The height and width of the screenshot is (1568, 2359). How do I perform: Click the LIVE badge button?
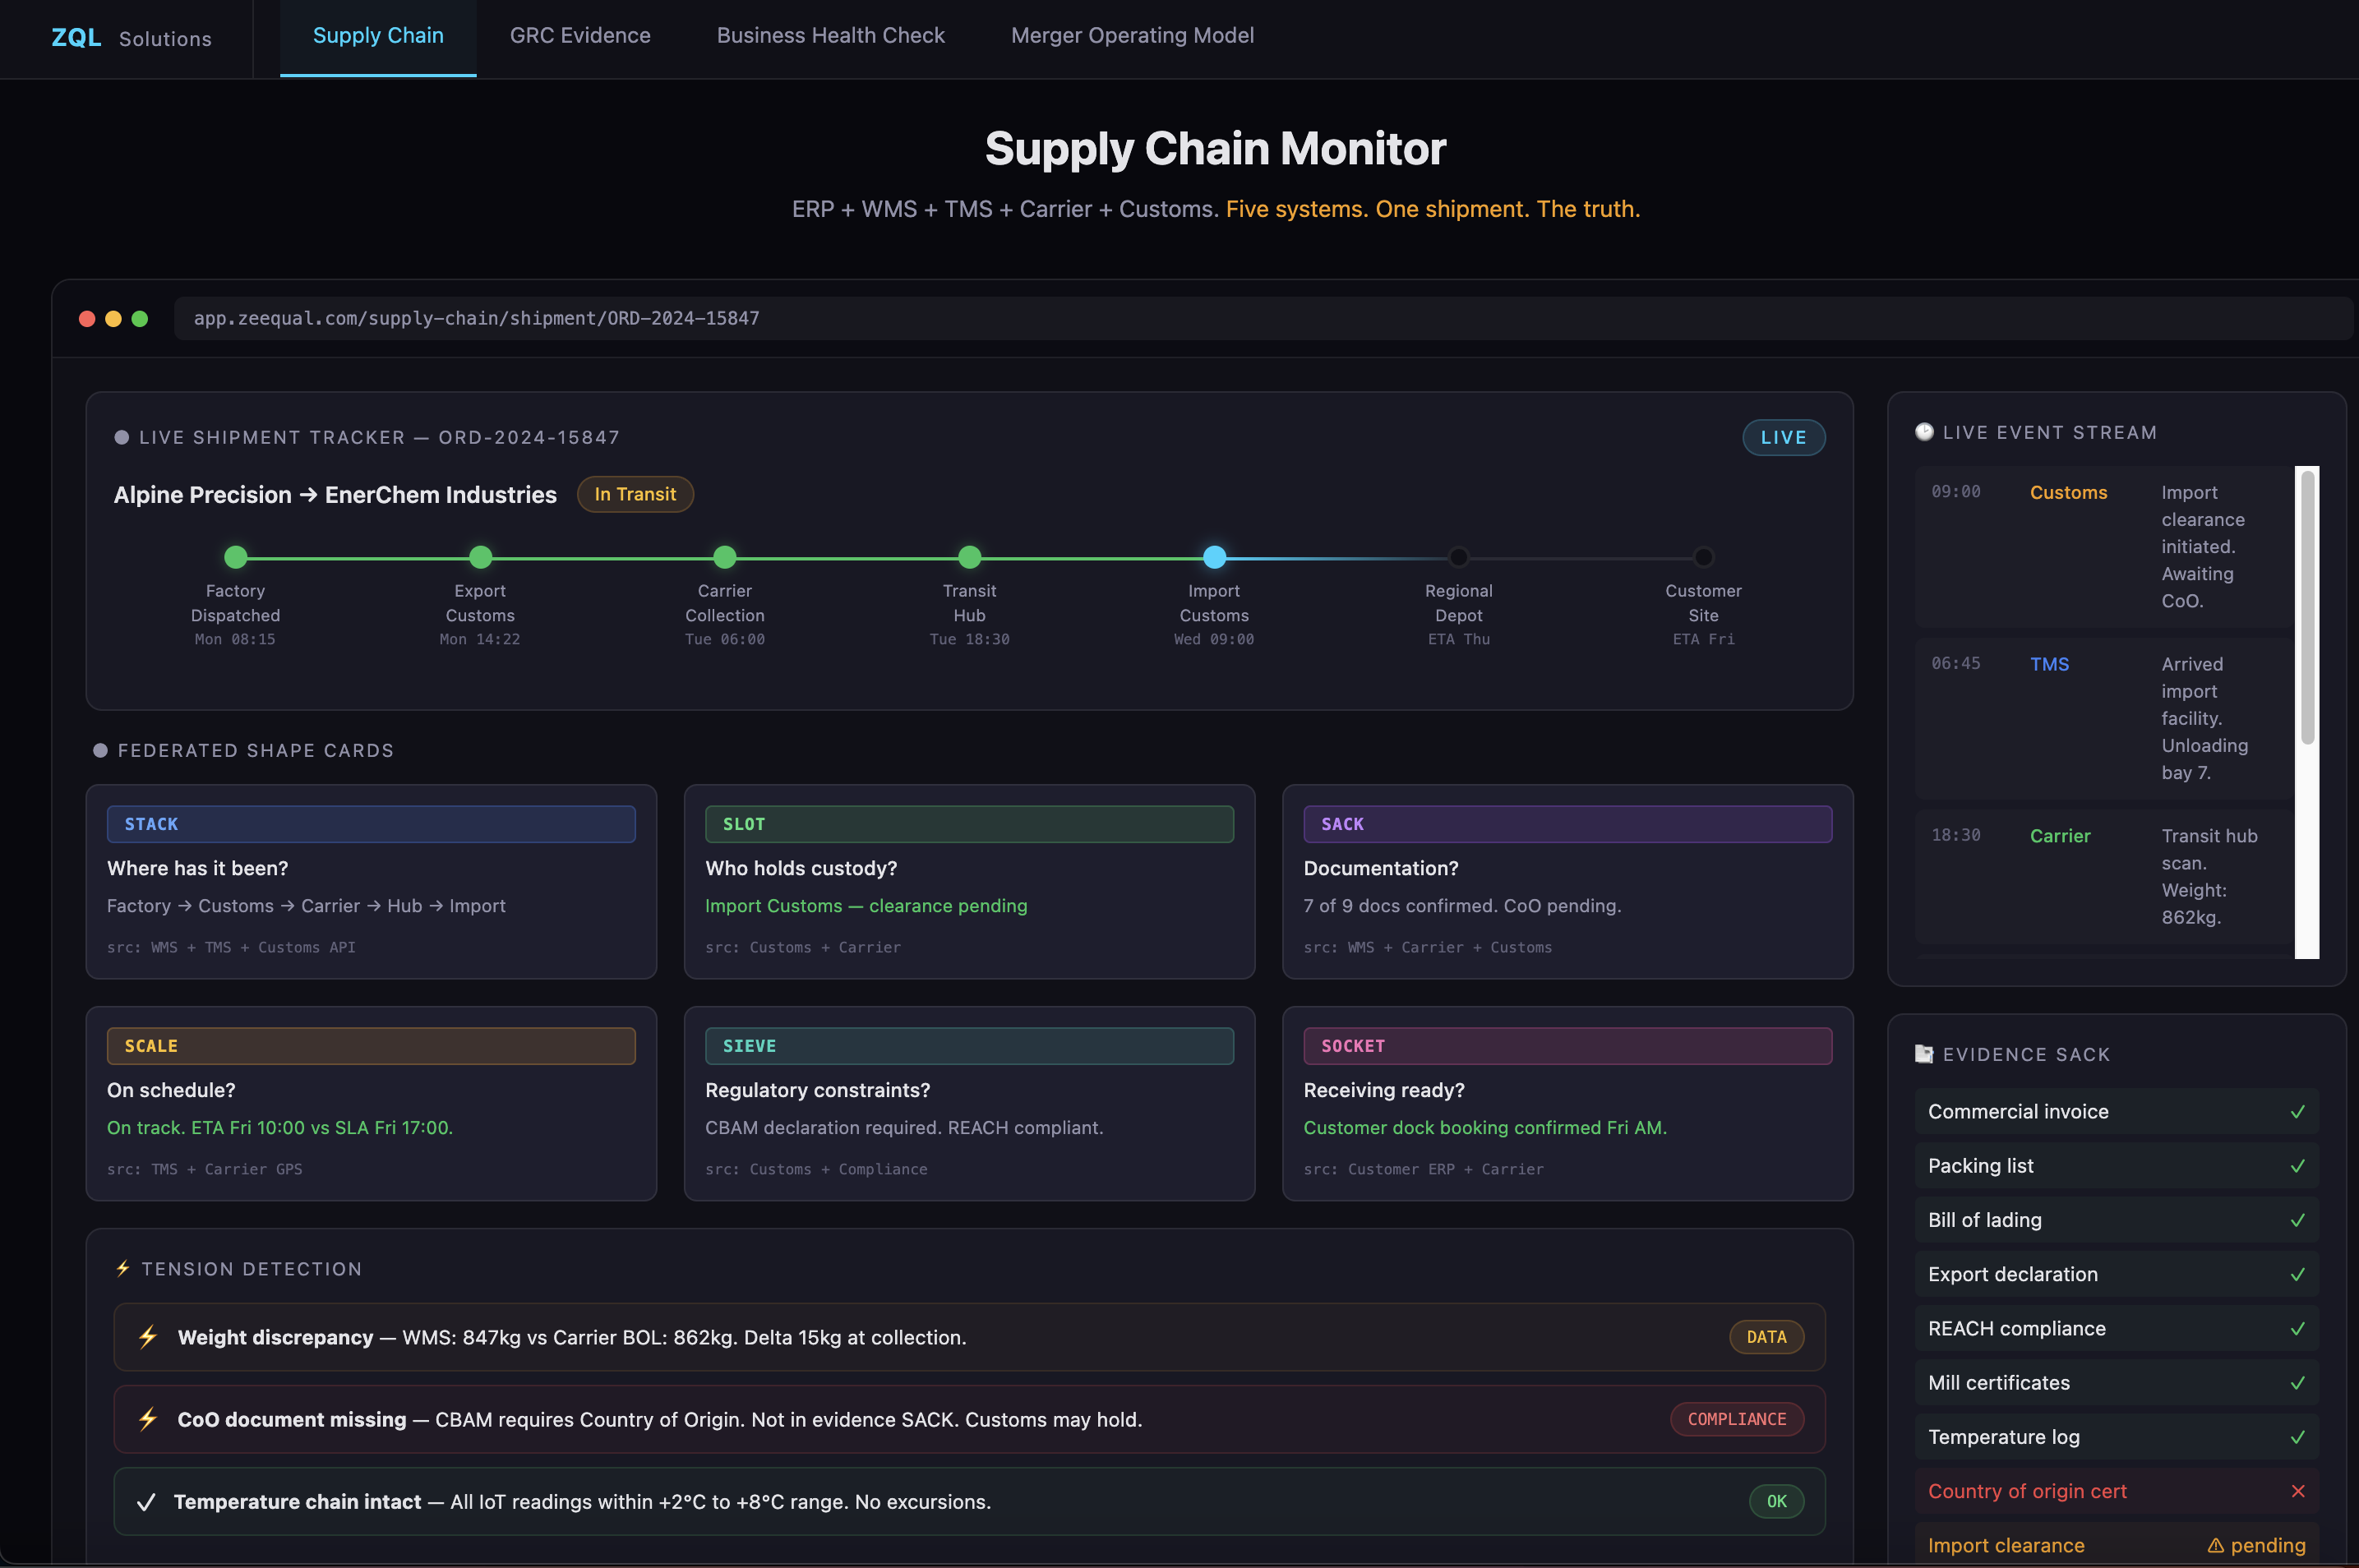click(x=1783, y=437)
